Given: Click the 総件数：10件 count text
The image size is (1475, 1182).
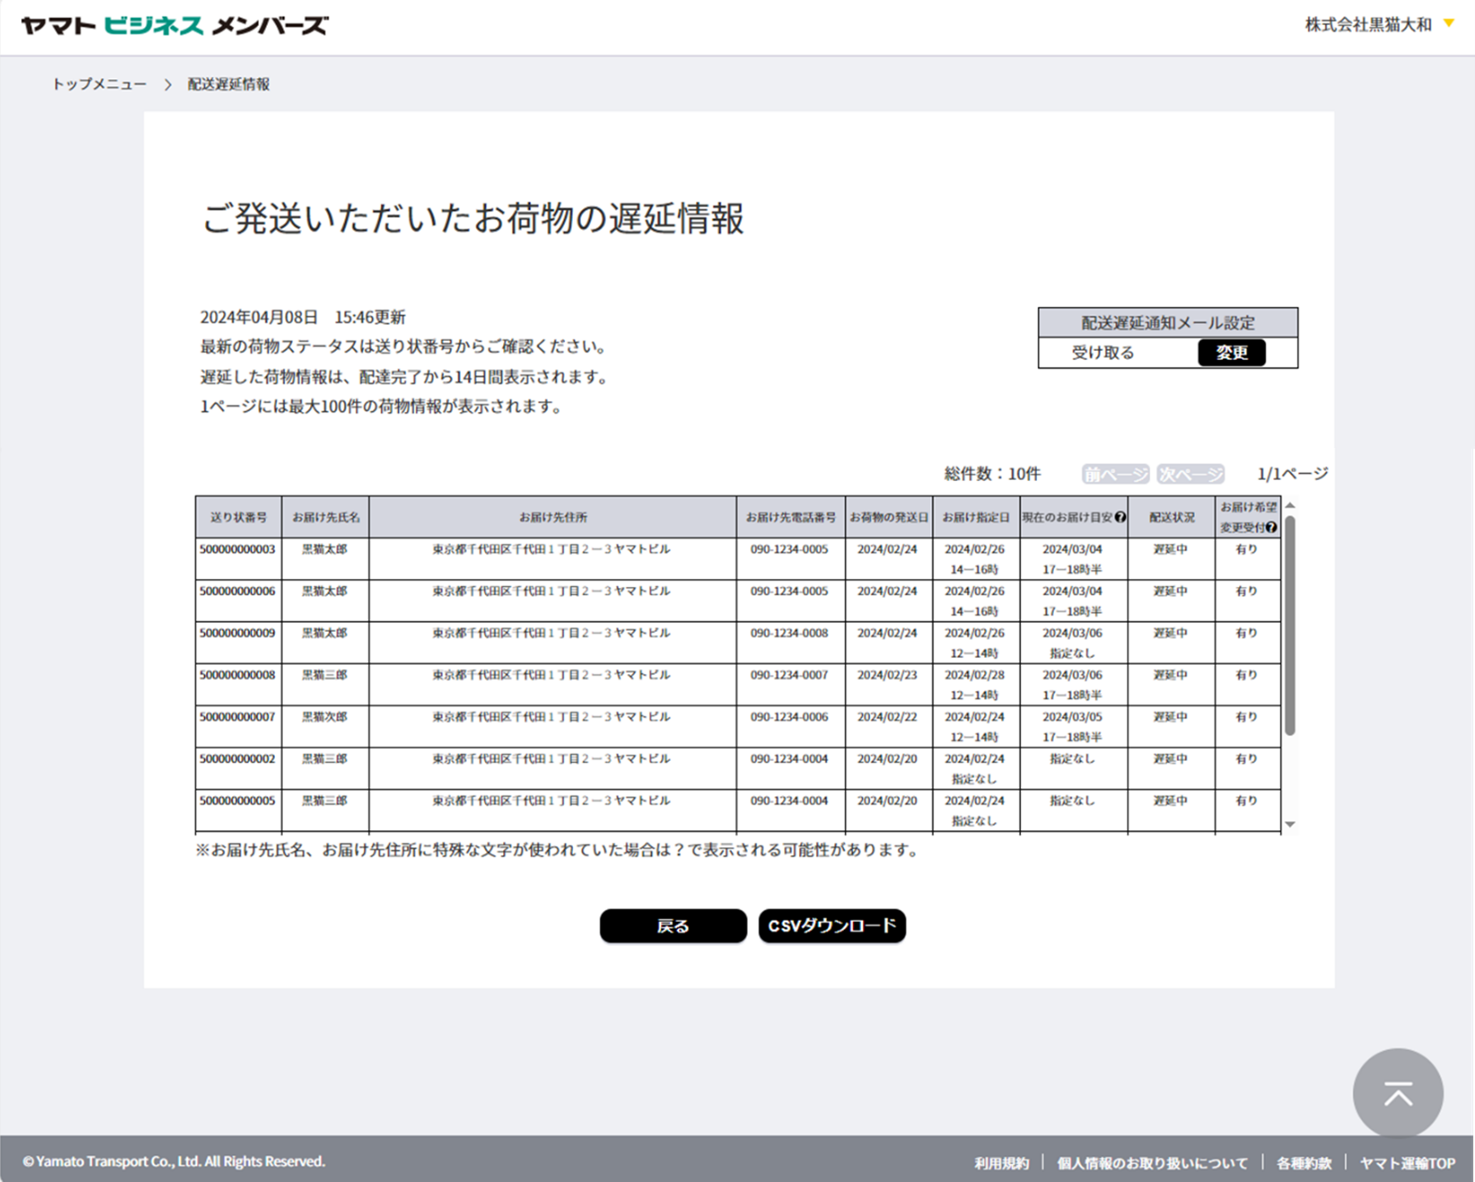Looking at the screenshot, I should click(x=992, y=474).
